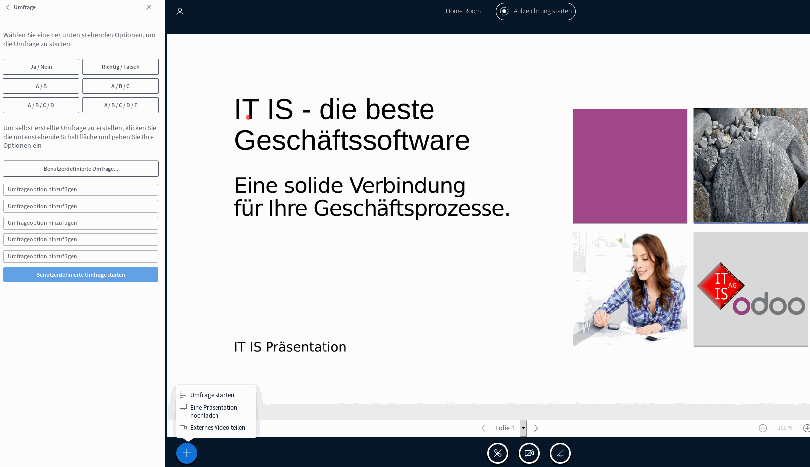Toggle screen sharing button
This screenshot has height=467, width=810.
[x=560, y=454]
